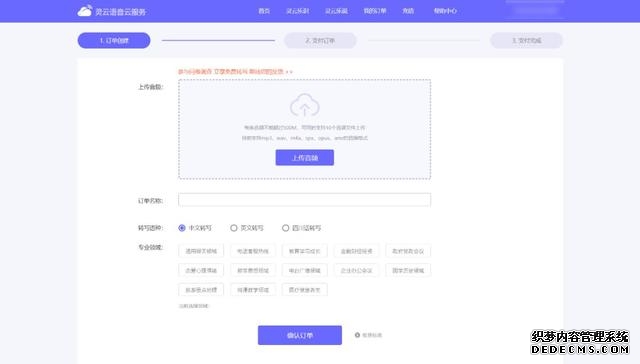Image resolution: width=640 pixels, height=364 pixels.
Task: Click step 1 订单创建 pill
Action: [114, 40]
